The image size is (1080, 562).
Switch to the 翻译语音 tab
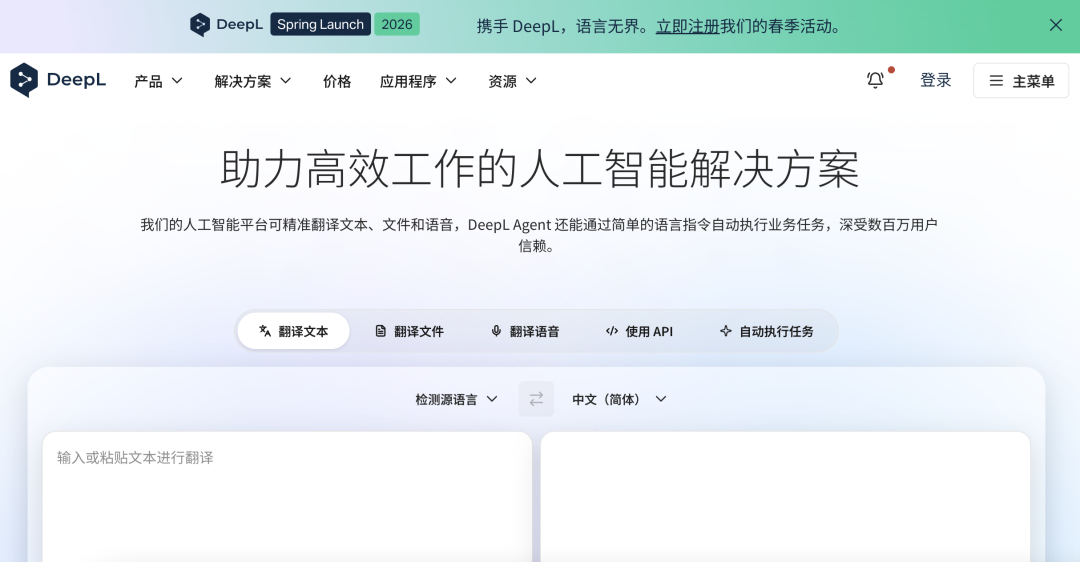tap(525, 331)
